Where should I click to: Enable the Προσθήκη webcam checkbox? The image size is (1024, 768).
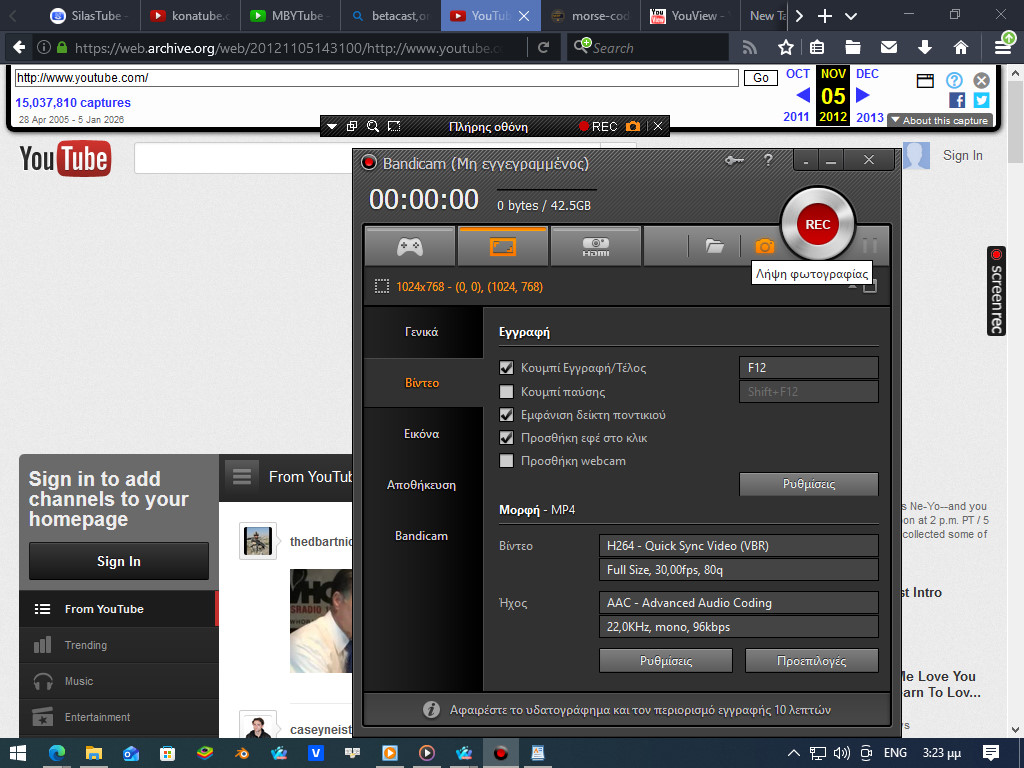tap(507, 461)
